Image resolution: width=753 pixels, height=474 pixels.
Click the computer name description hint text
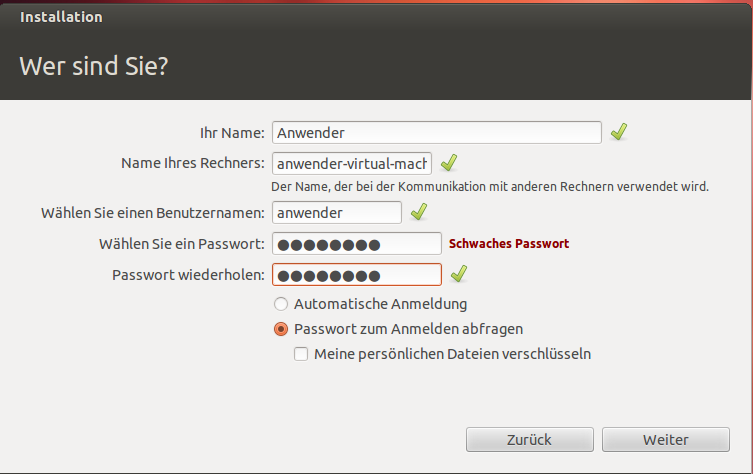pyautogui.click(x=490, y=186)
